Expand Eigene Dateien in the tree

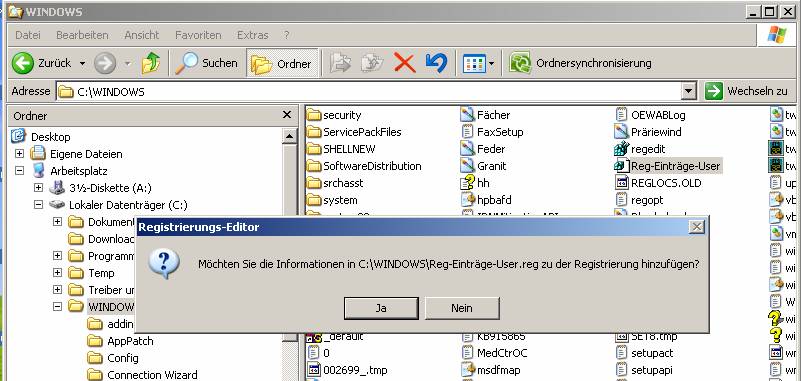point(19,154)
